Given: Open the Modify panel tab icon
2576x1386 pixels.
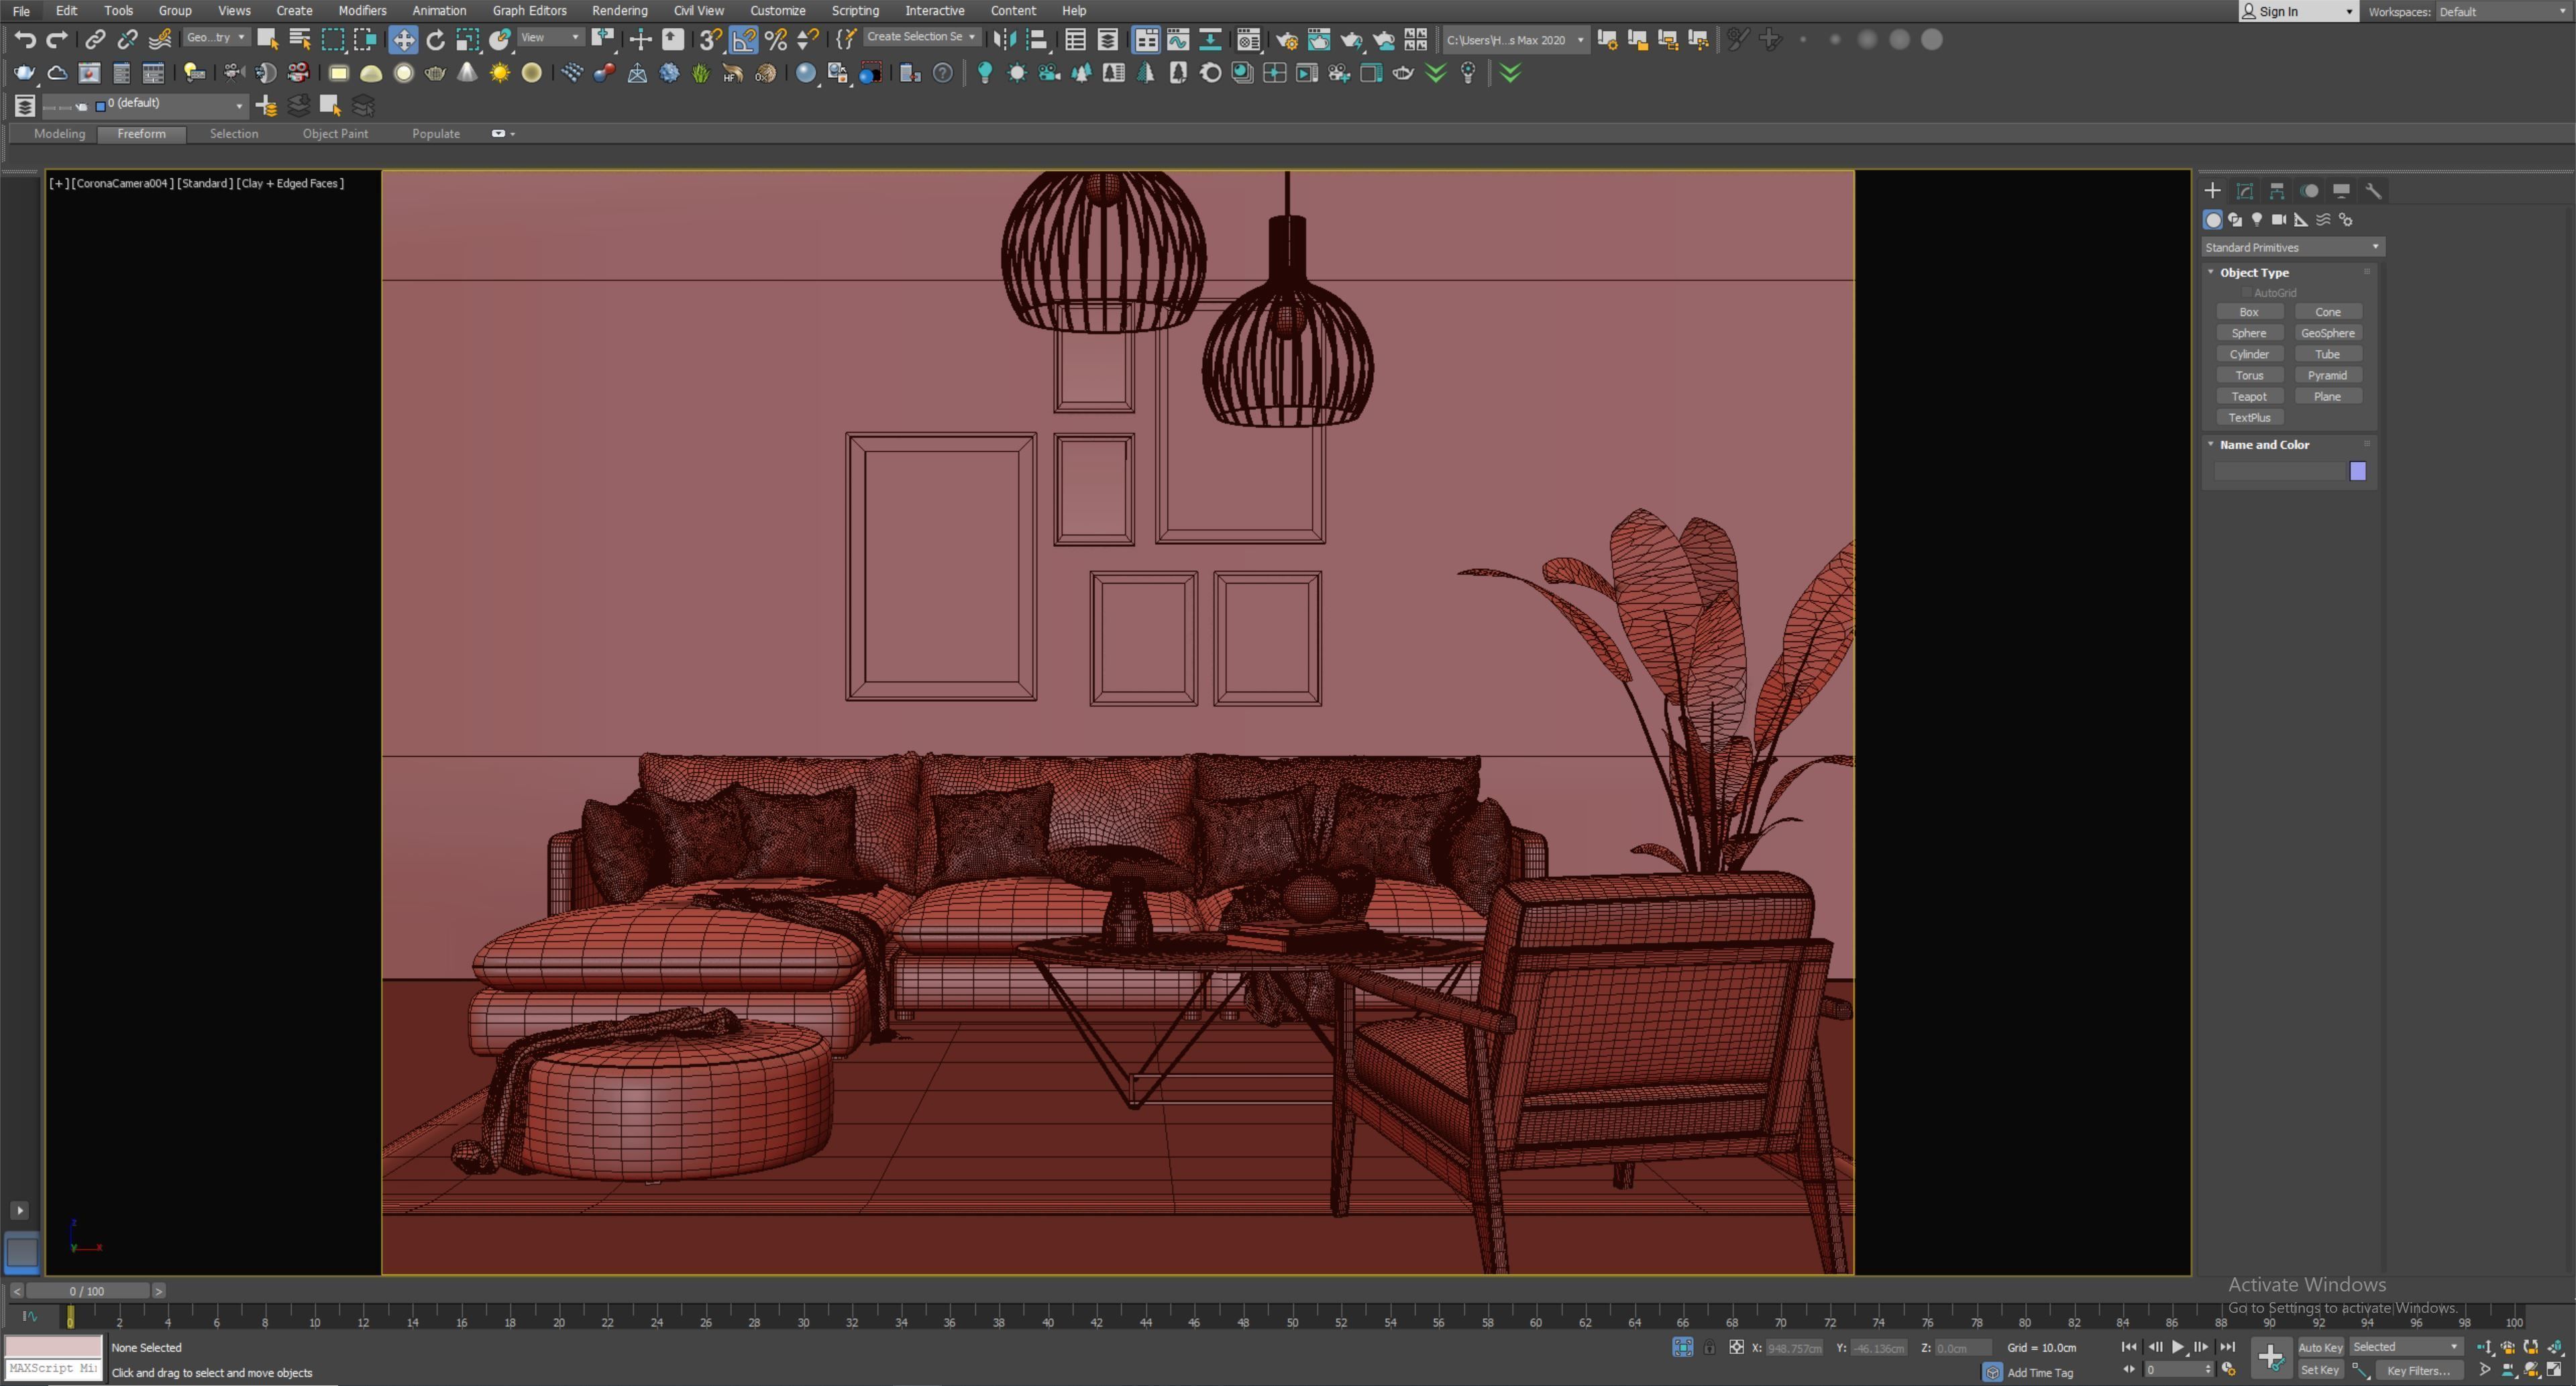Looking at the screenshot, I should [2245, 191].
